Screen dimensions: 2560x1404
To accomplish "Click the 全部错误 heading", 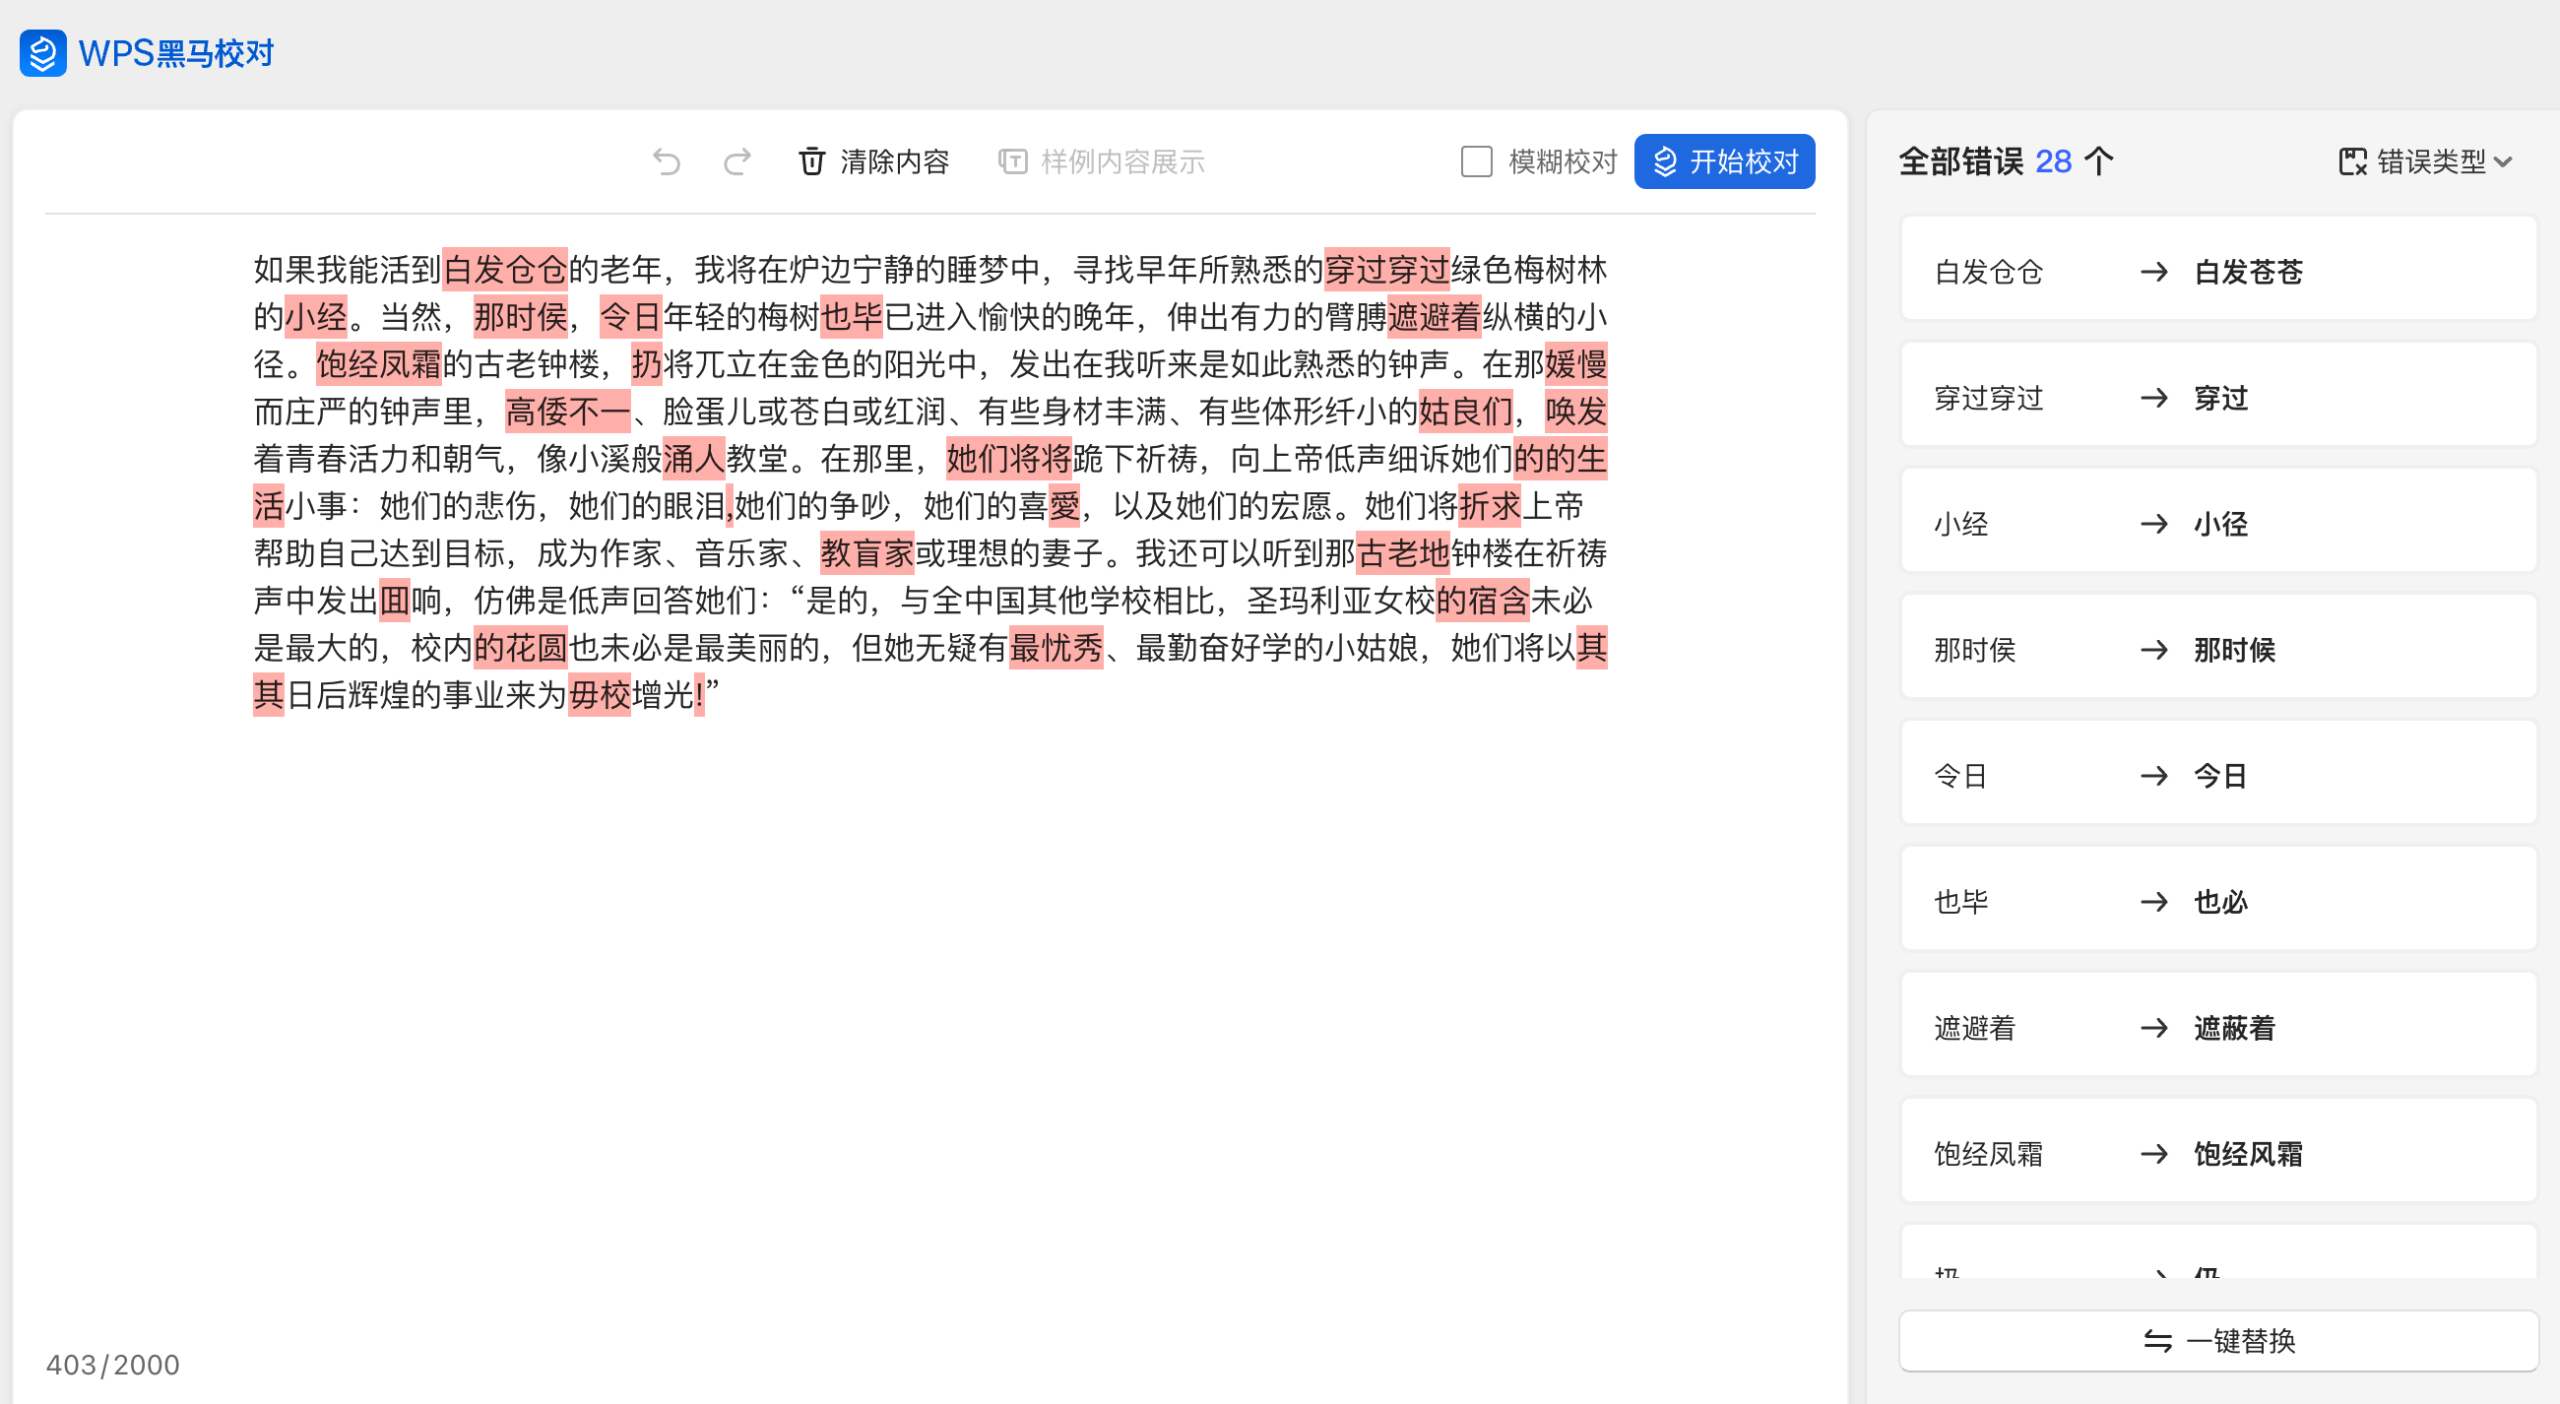I will click(x=1961, y=162).
